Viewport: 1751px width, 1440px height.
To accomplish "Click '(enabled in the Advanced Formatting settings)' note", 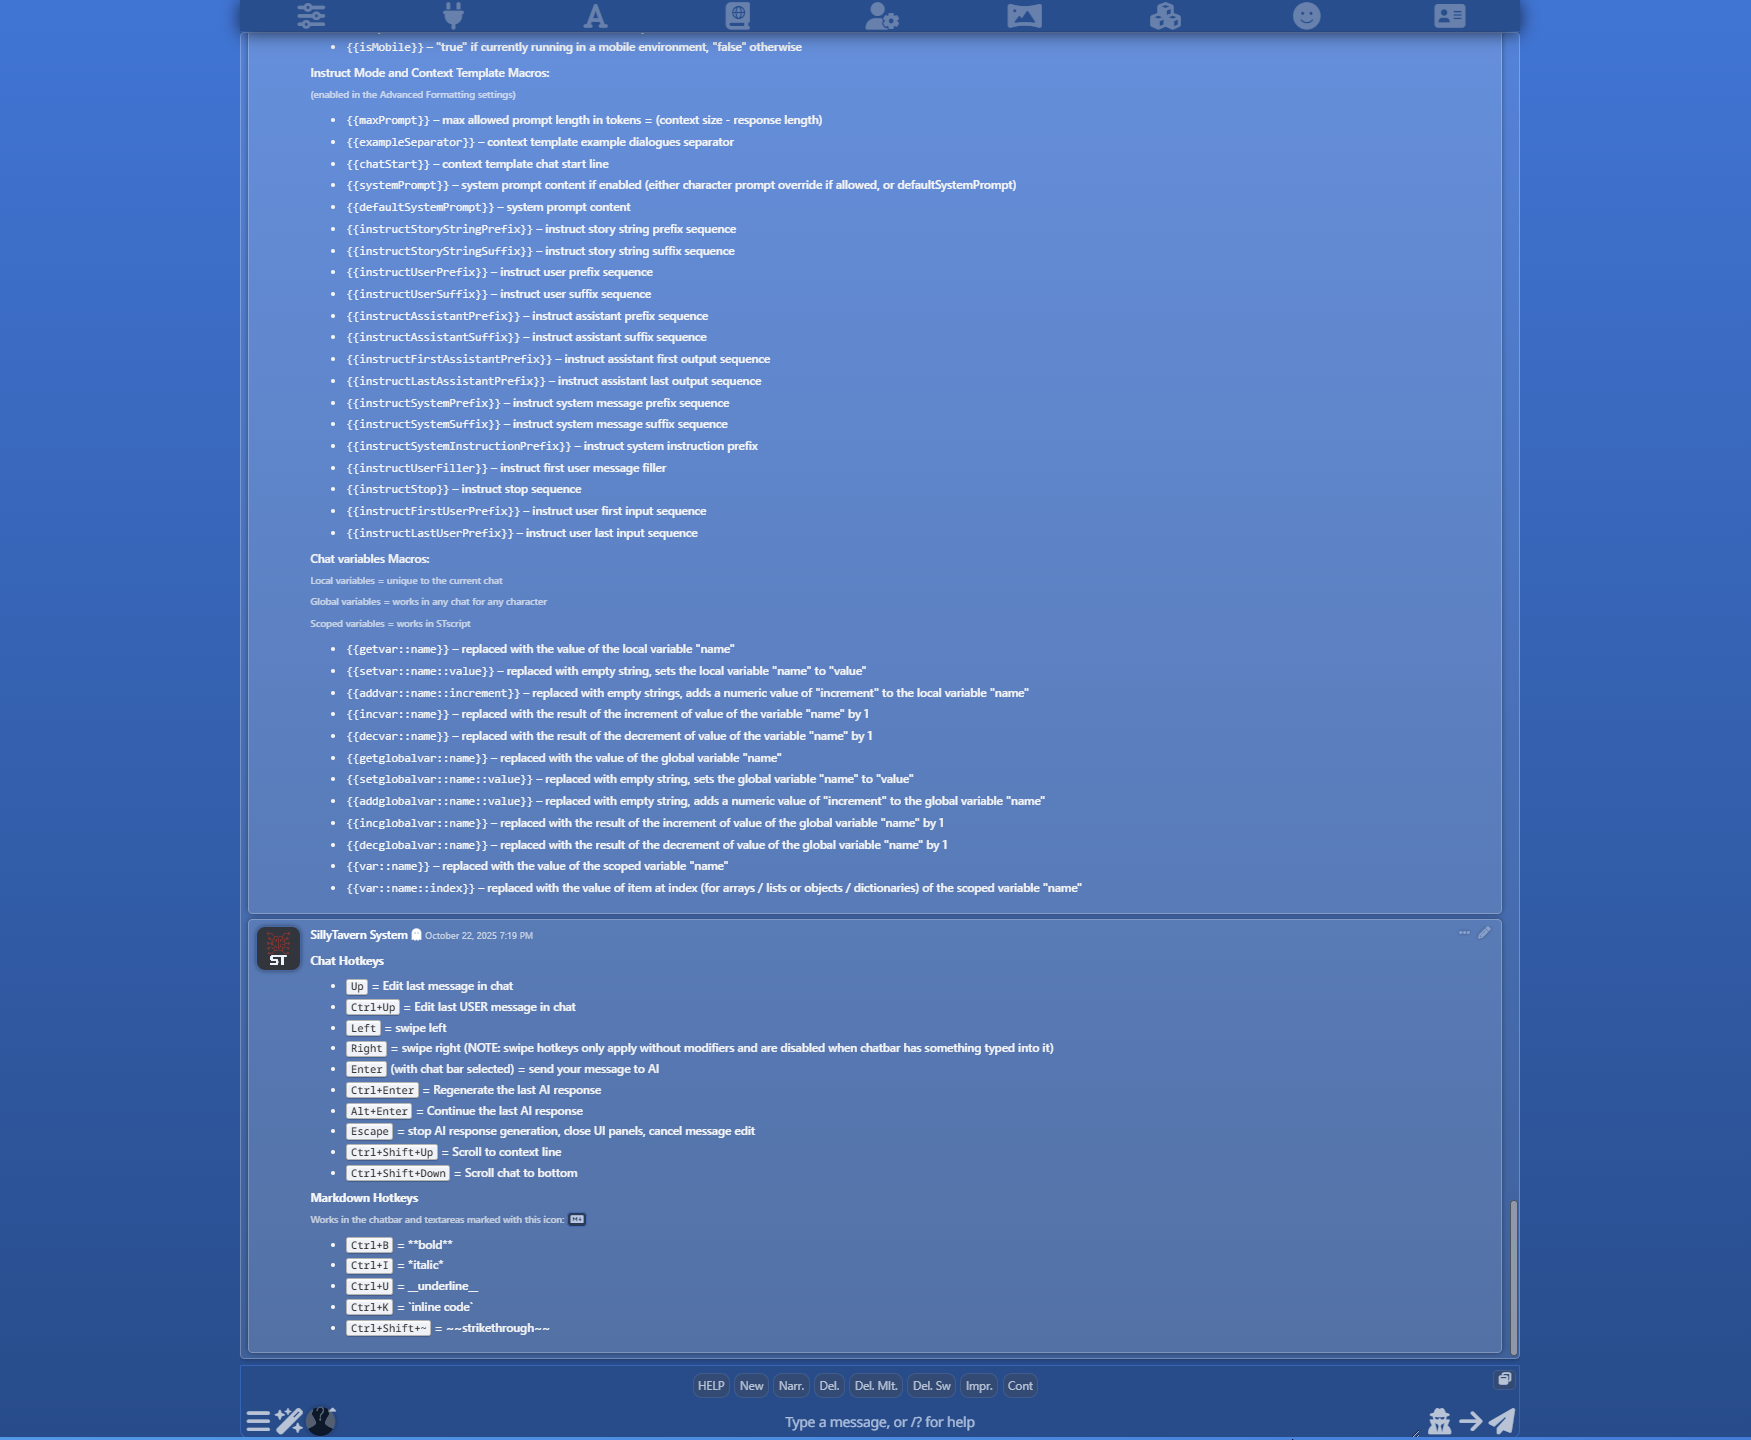I will tap(413, 95).
